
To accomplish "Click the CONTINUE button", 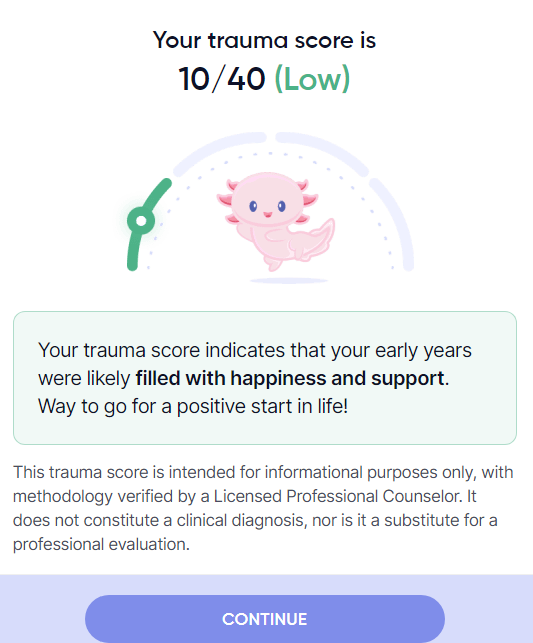I will 265,619.
